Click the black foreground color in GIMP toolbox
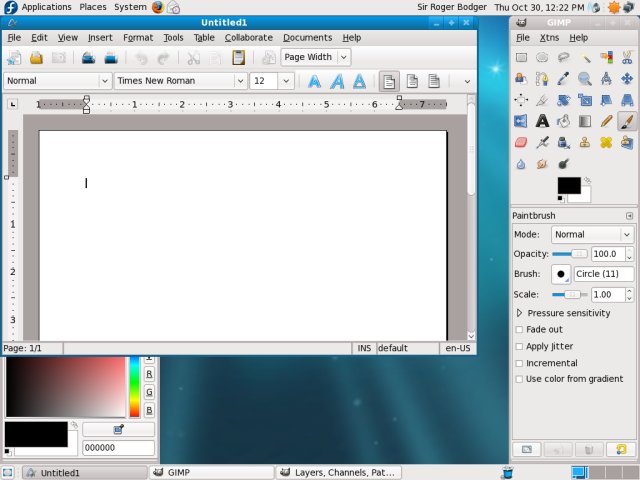 (x=569, y=185)
